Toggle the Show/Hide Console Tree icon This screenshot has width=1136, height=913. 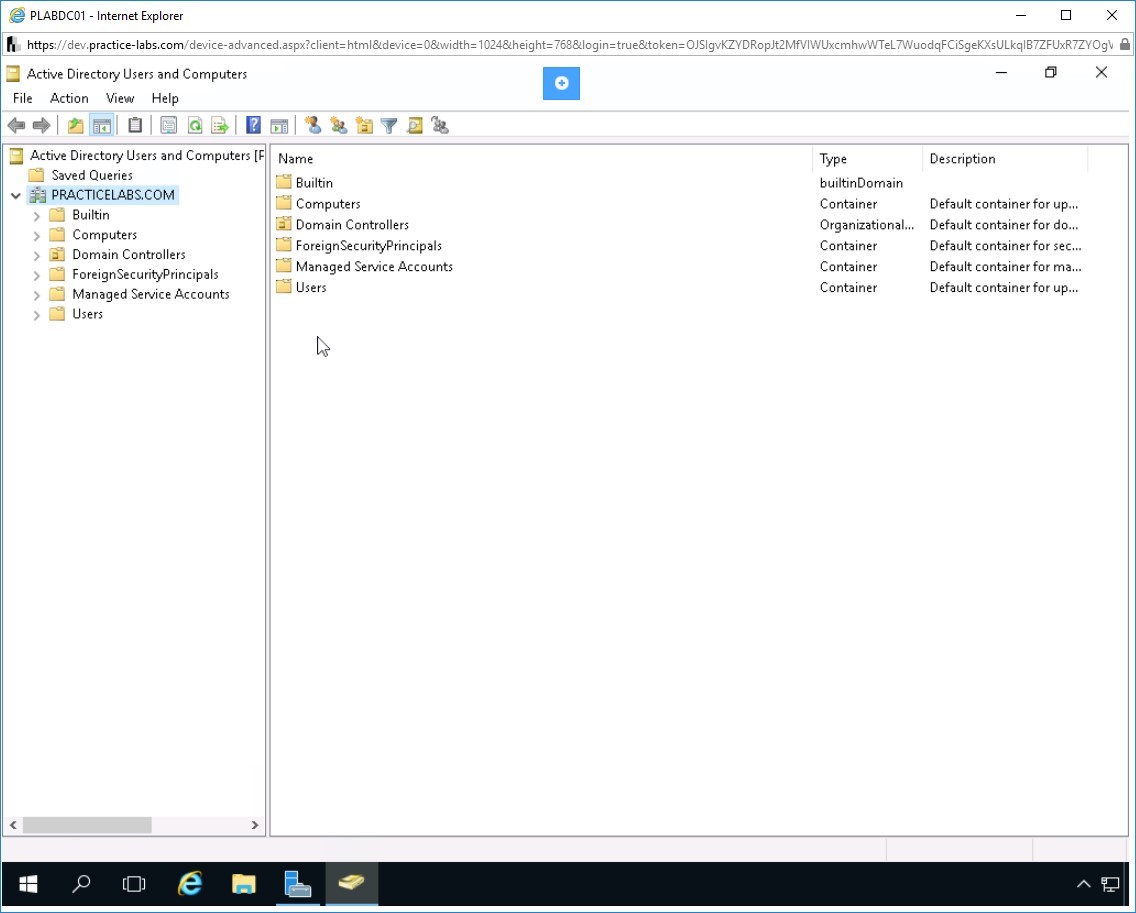tap(101, 125)
